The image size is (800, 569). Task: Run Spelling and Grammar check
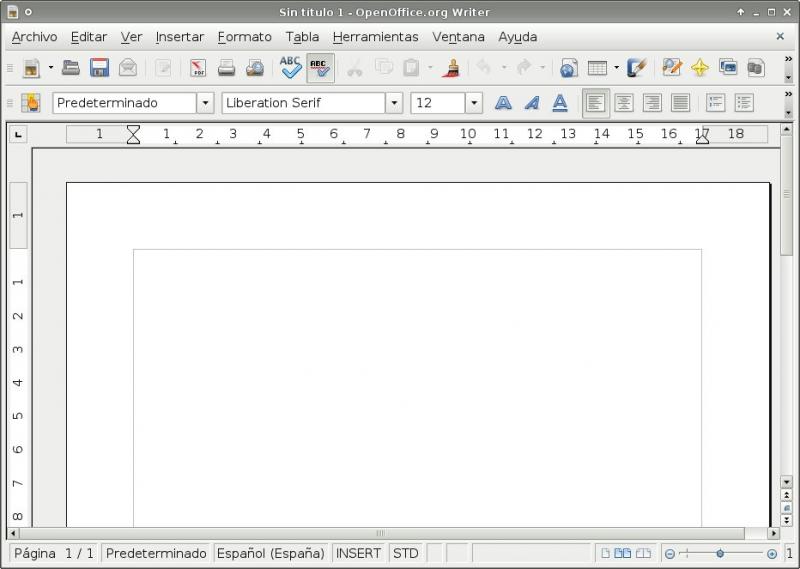pos(291,67)
